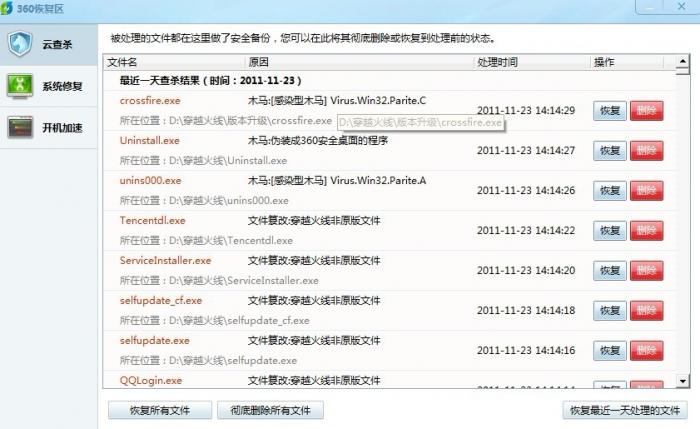Open the 云查杀 tab
This screenshot has width=700, height=429.
[49, 45]
